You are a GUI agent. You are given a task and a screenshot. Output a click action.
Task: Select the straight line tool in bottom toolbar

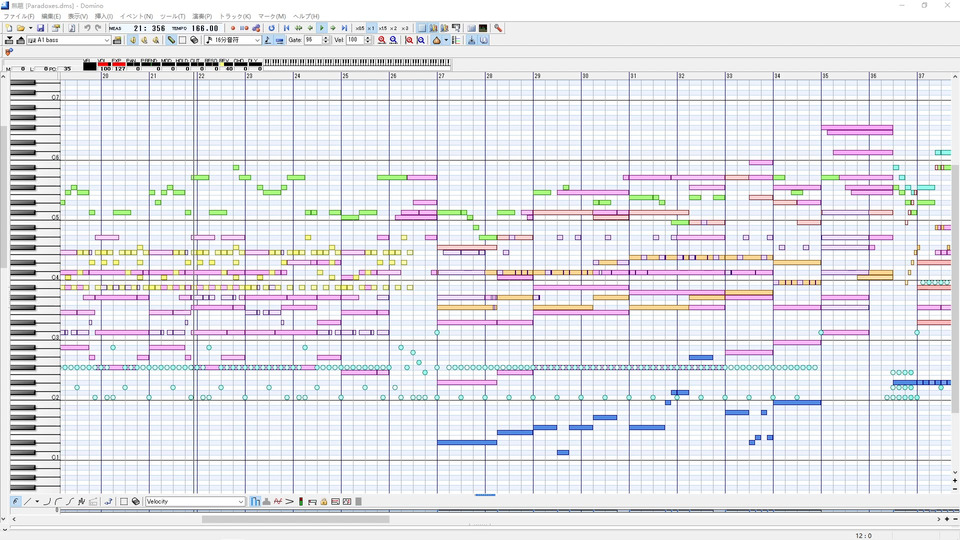[27, 501]
